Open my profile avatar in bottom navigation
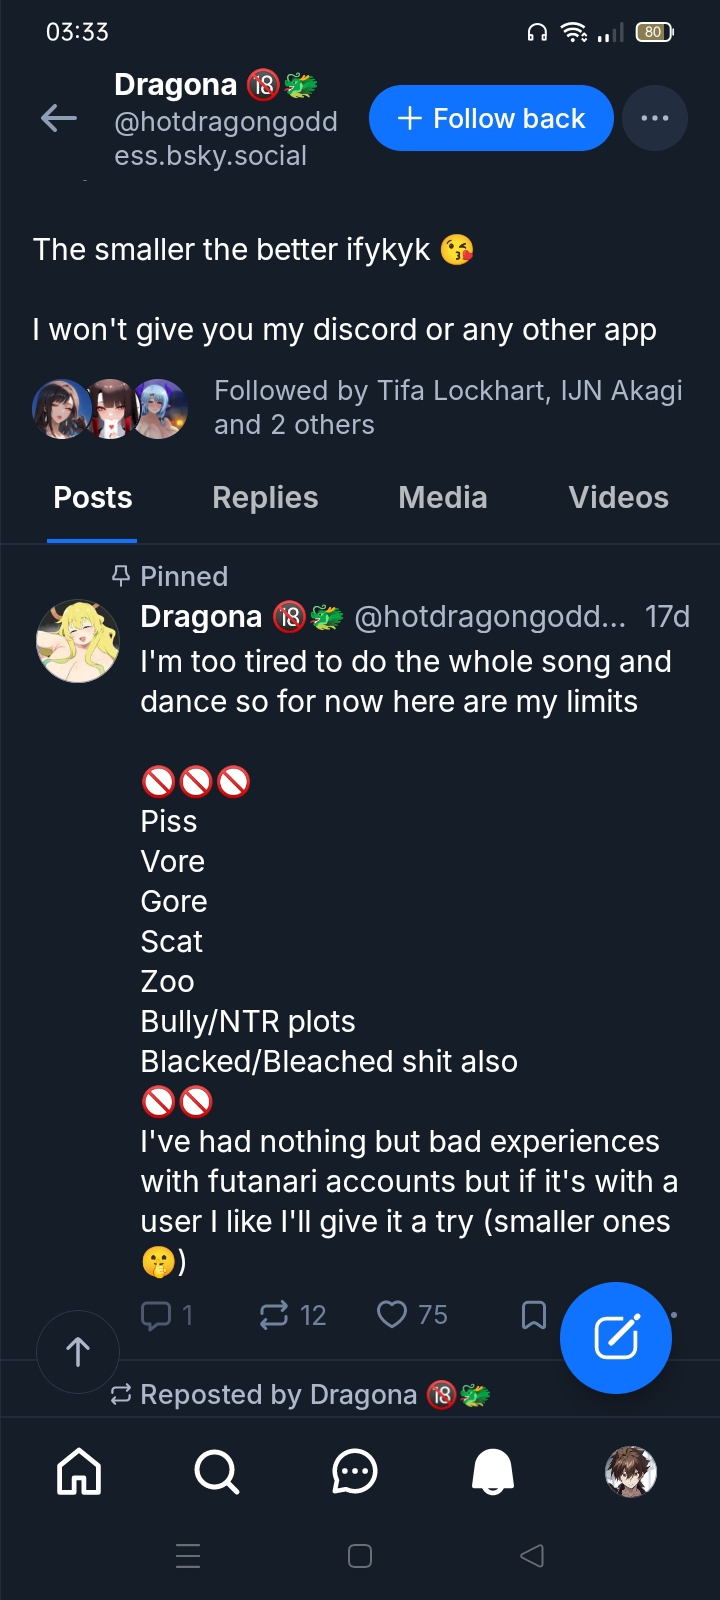The image size is (720, 1600). (x=631, y=1472)
